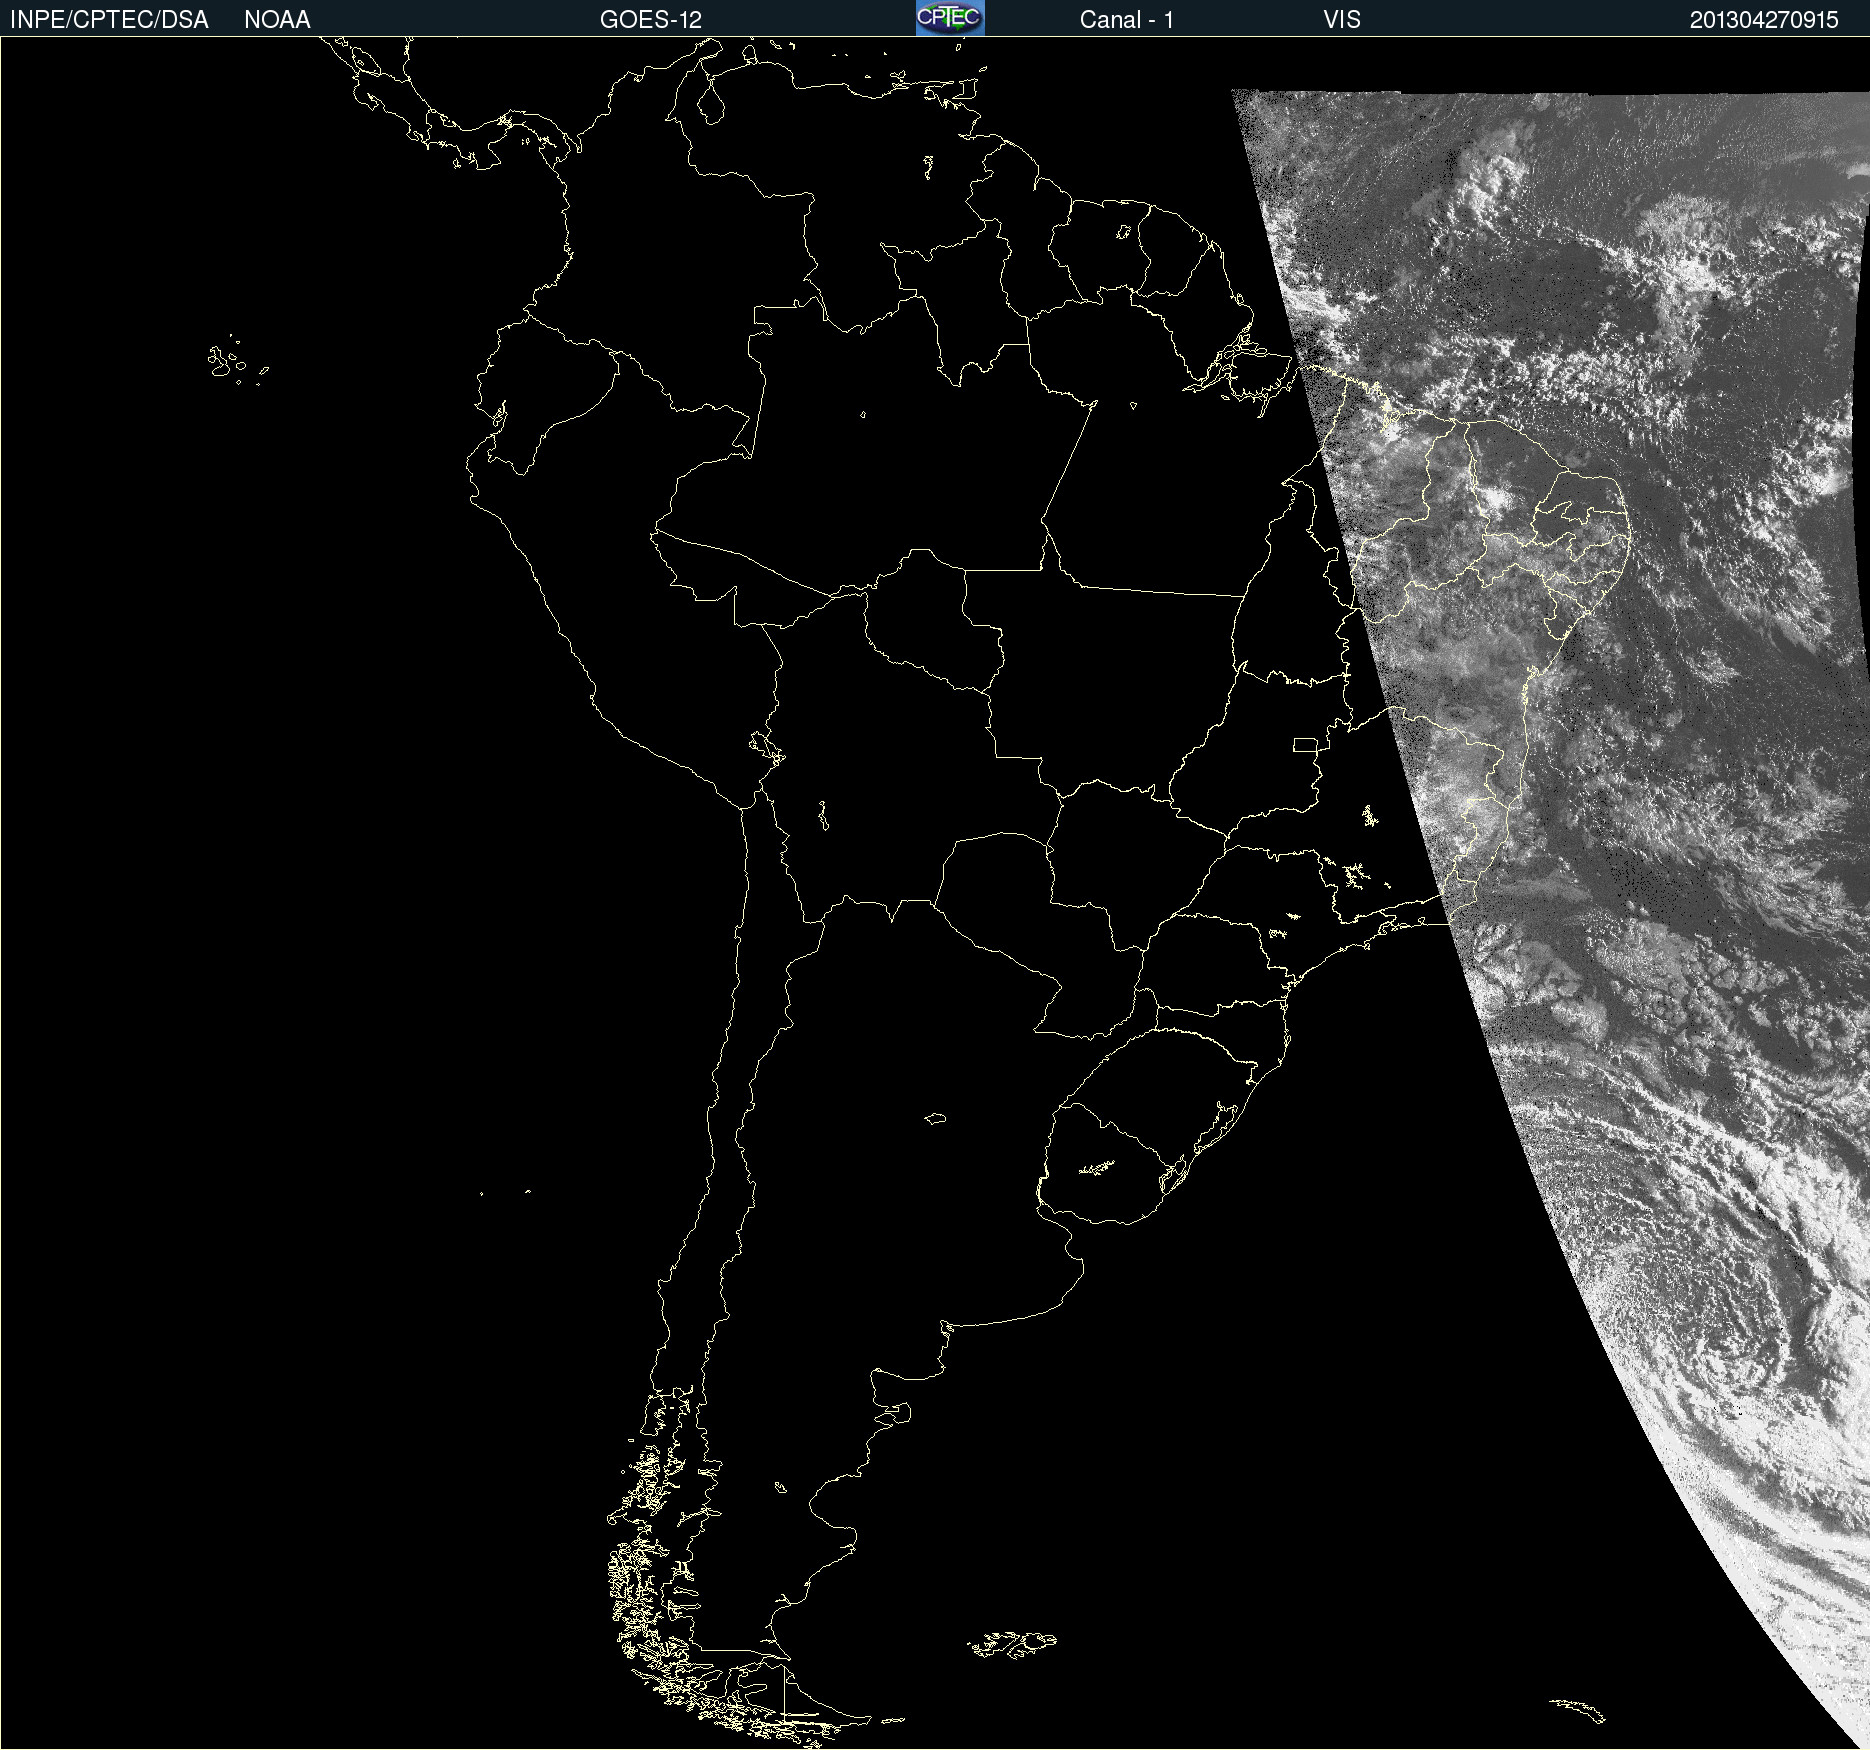Image resolution: width=1870 pixels, height=1750 pixels.
Task: Click the CPTEC logo in the header
Action: (x=950, y=18)
